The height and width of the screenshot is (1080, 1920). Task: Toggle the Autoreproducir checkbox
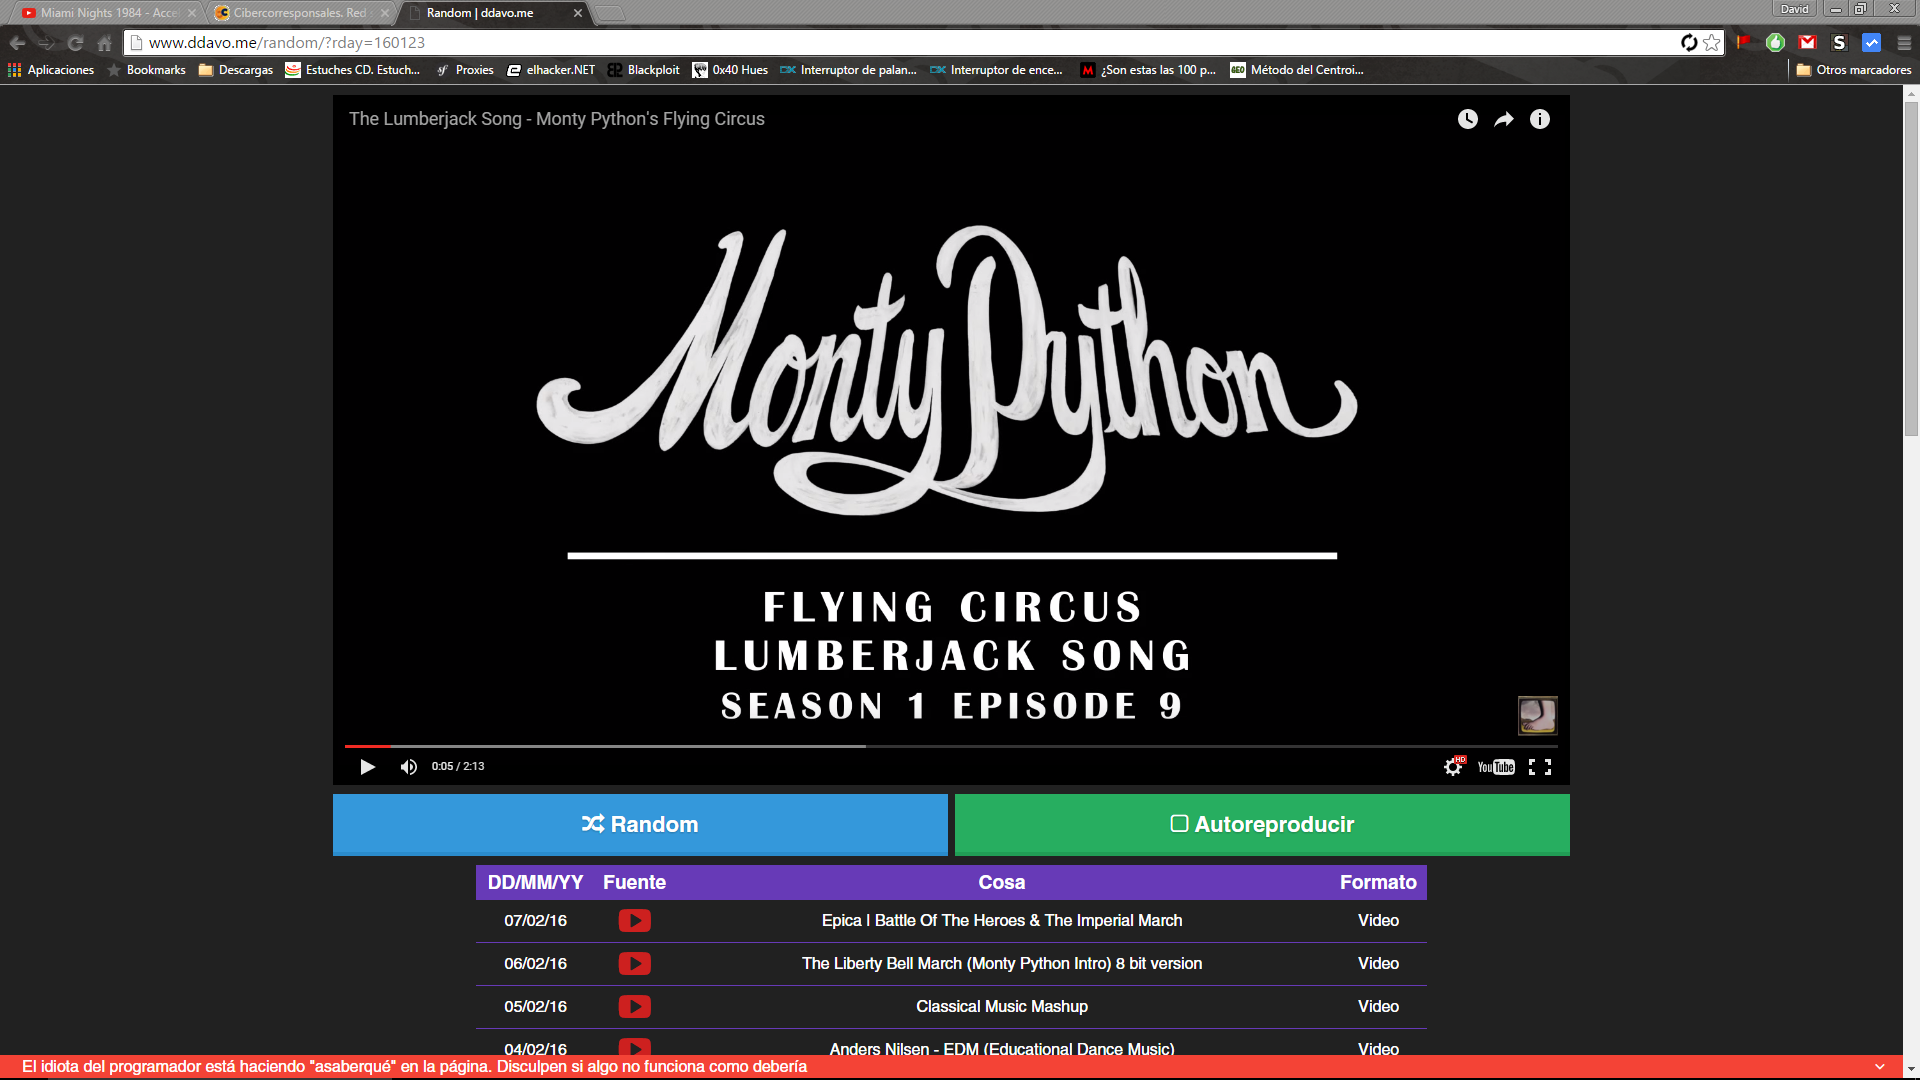[1180, 824]
